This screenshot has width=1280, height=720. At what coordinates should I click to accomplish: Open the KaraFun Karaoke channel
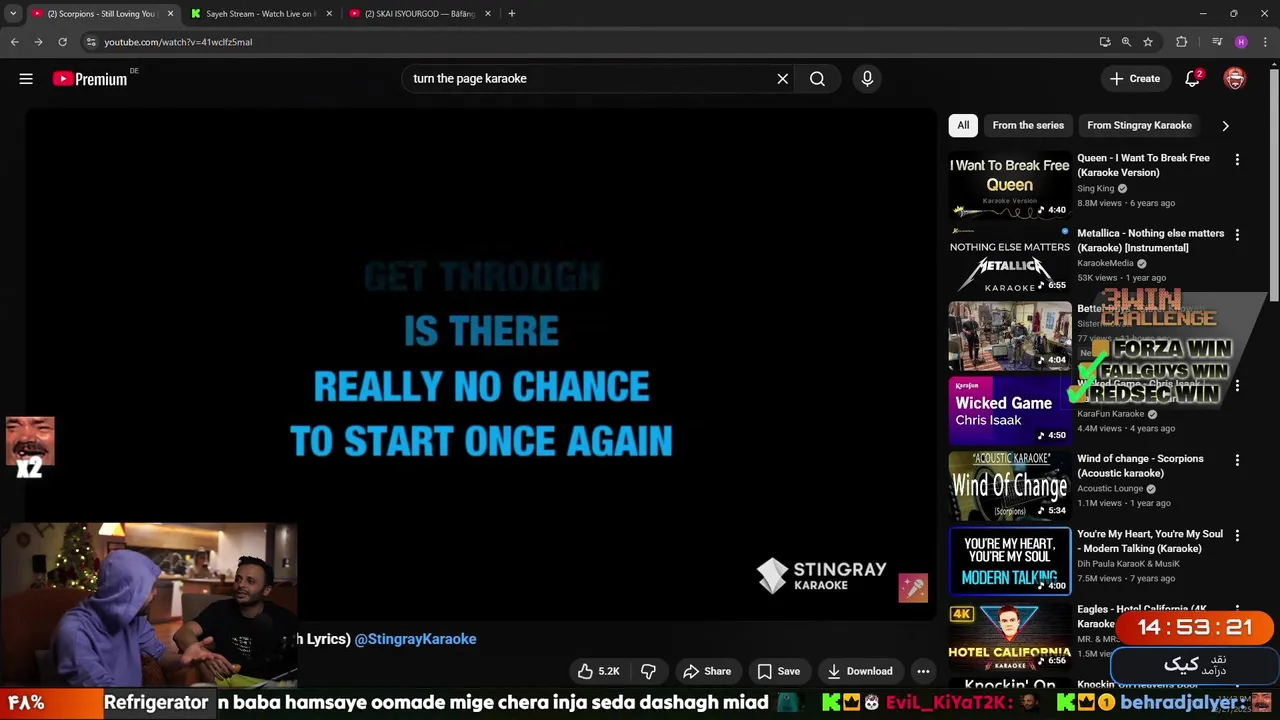1110,414
